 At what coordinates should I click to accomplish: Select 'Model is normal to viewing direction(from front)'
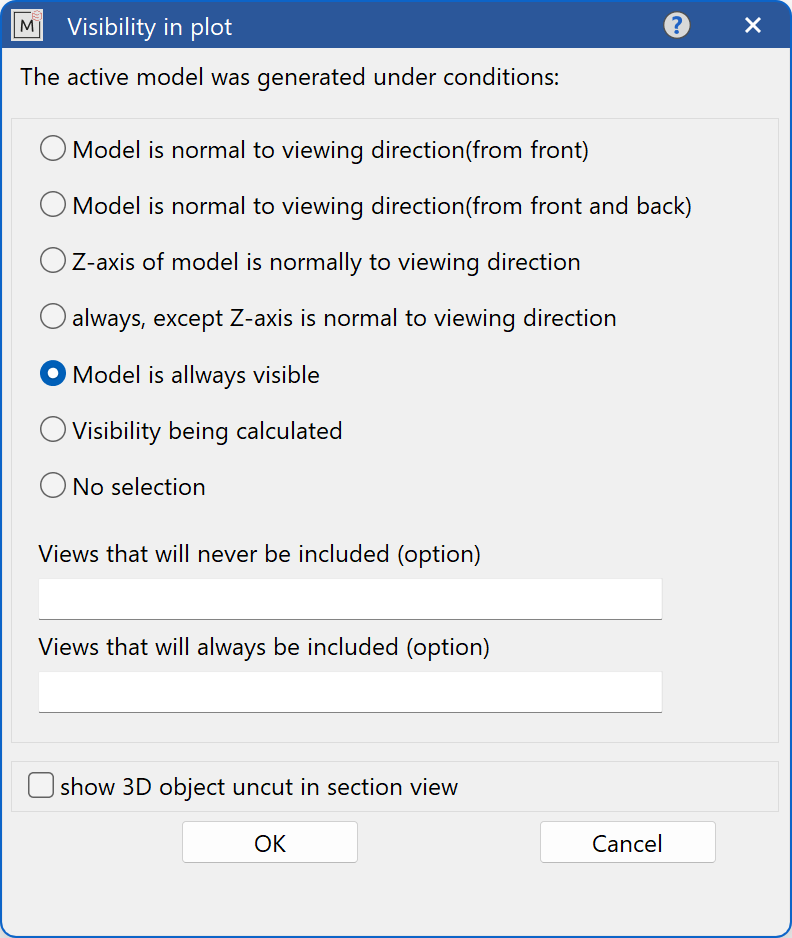click(52, 150)
